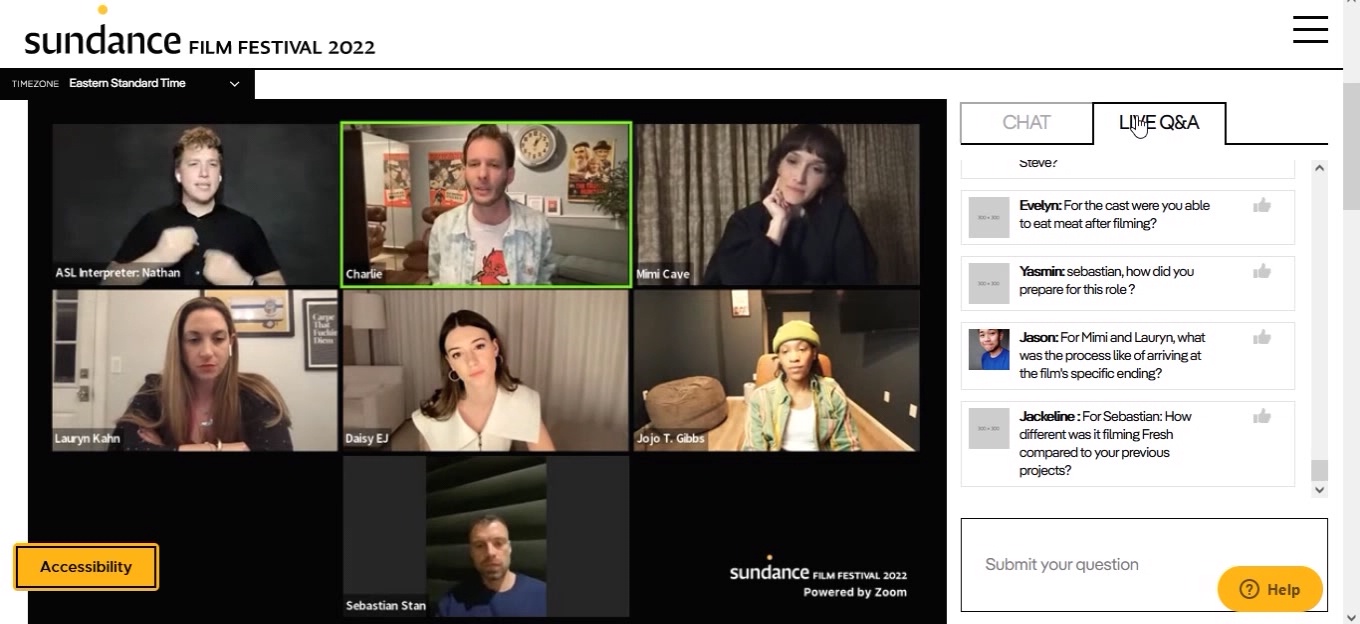
Task: Upvote Yasmin's question about role preparation
Action: (1262, 271)
